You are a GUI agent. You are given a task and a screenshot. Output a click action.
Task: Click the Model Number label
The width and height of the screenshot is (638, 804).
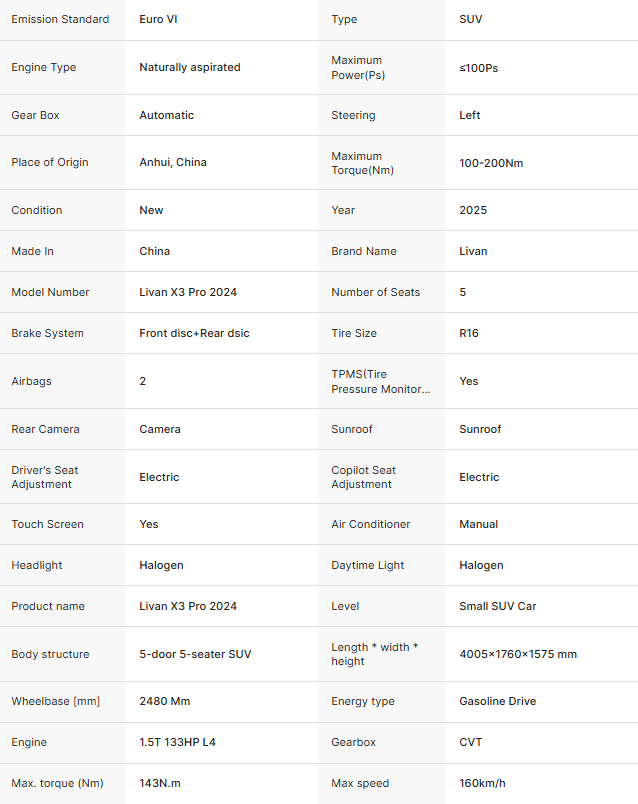point(50,292)
